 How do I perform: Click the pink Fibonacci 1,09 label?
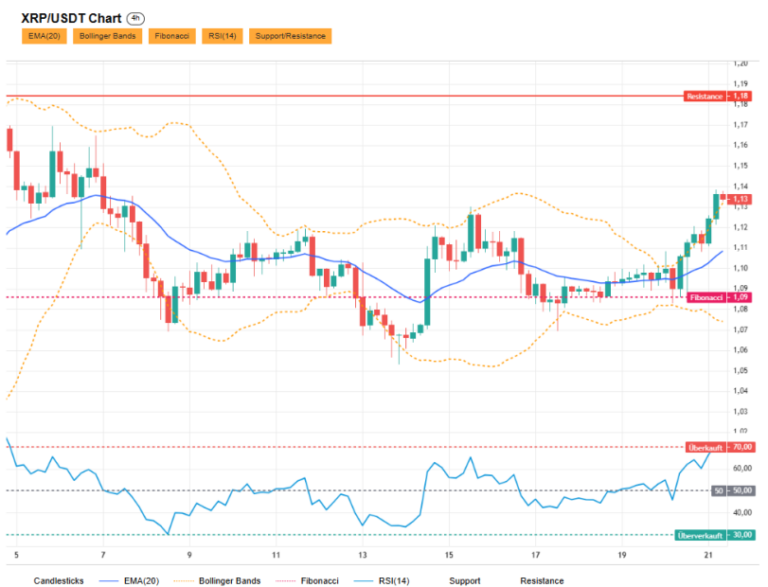click(x=719, y=297)
